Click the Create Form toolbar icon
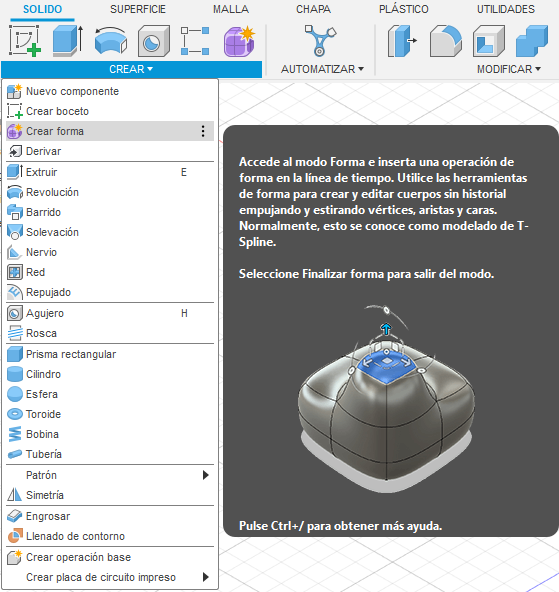The height and width of the screenshot is (592, 559). click(x=239, y=41)
